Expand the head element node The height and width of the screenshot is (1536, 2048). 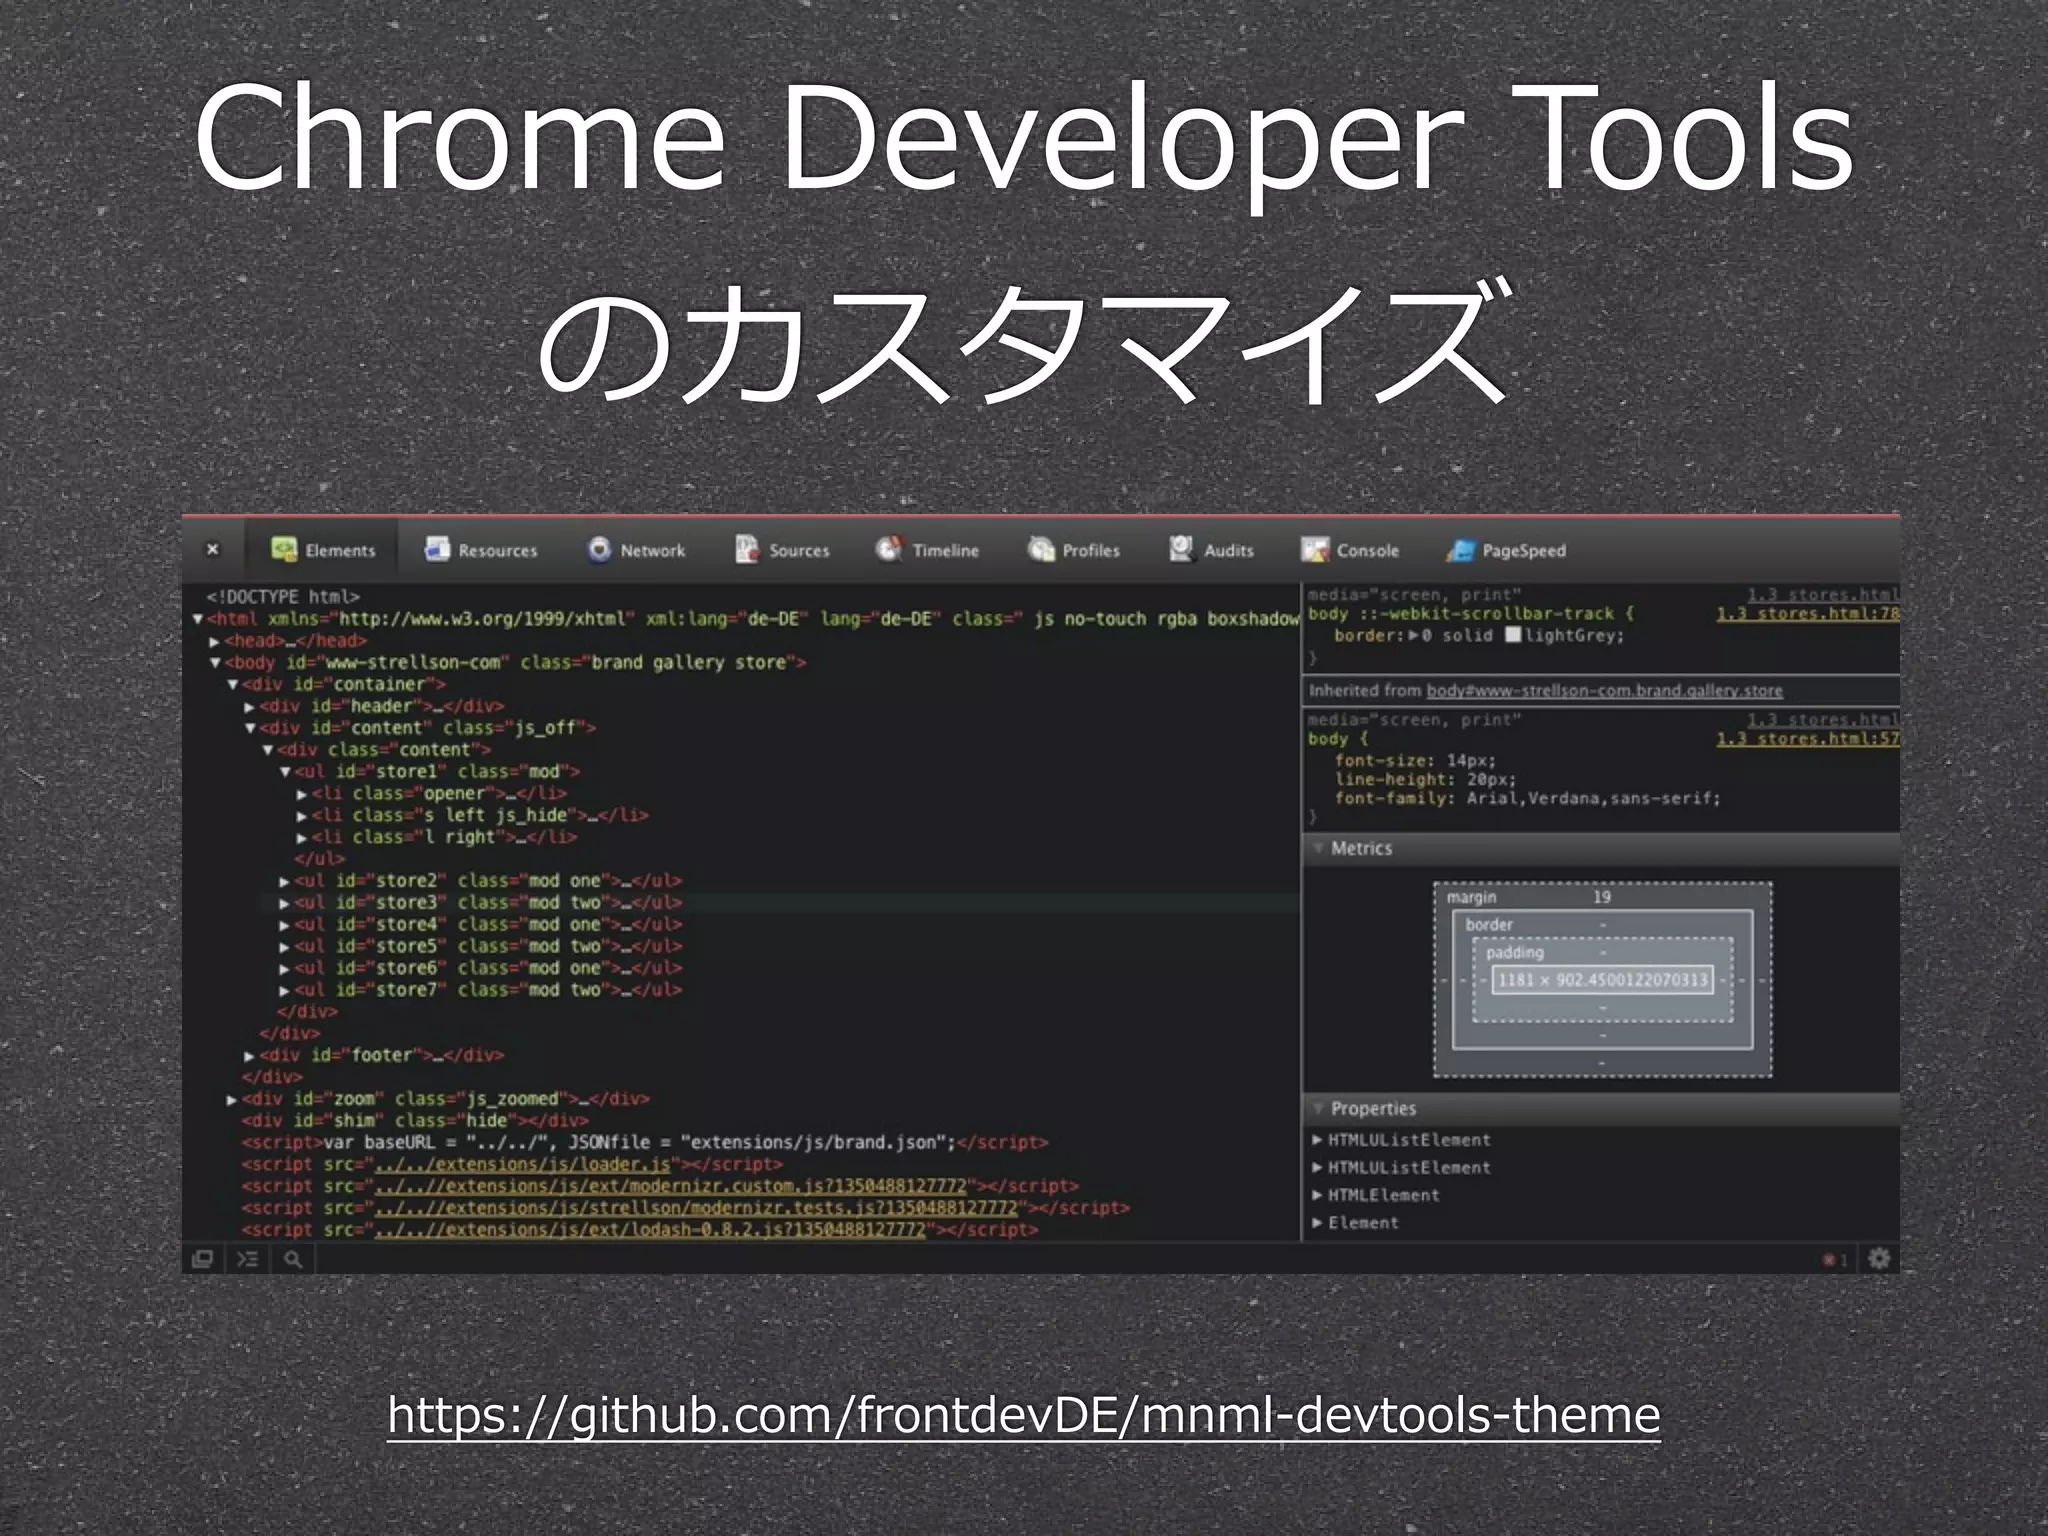click(x=215, y=641)
